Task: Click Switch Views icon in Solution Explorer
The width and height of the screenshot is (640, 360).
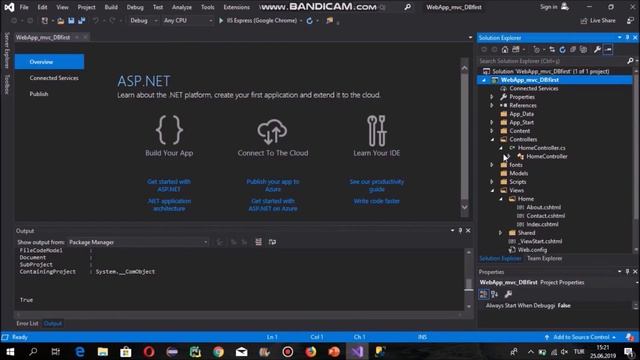Action: pyautogui.click(x=516, y=49)
